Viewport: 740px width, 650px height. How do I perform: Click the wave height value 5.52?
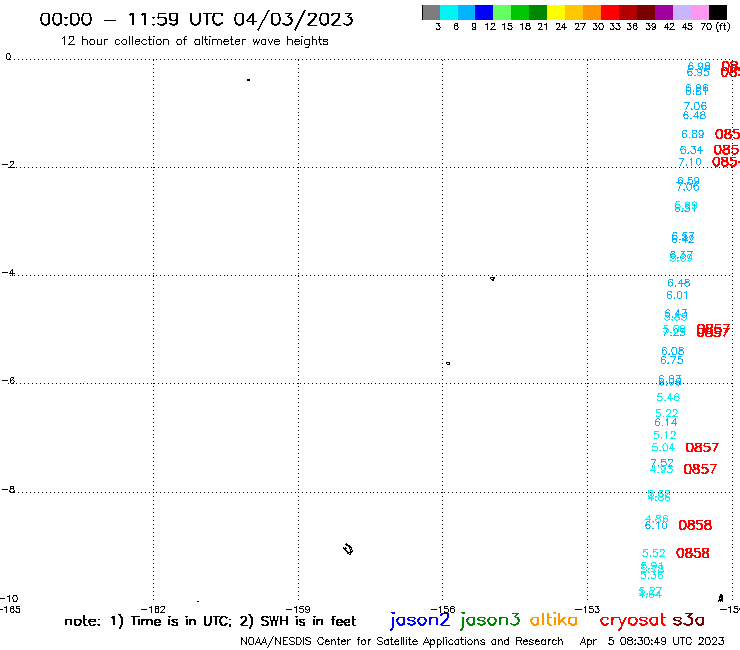(654, 553)
